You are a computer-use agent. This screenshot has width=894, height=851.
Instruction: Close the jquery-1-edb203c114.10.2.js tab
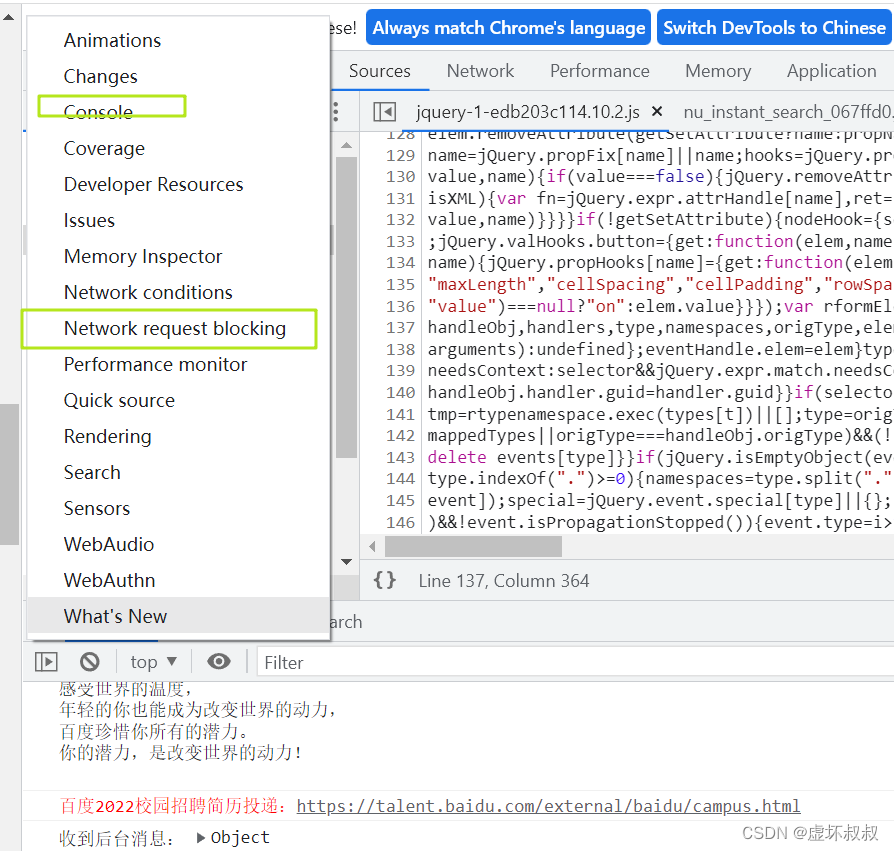tap(657, 111)
